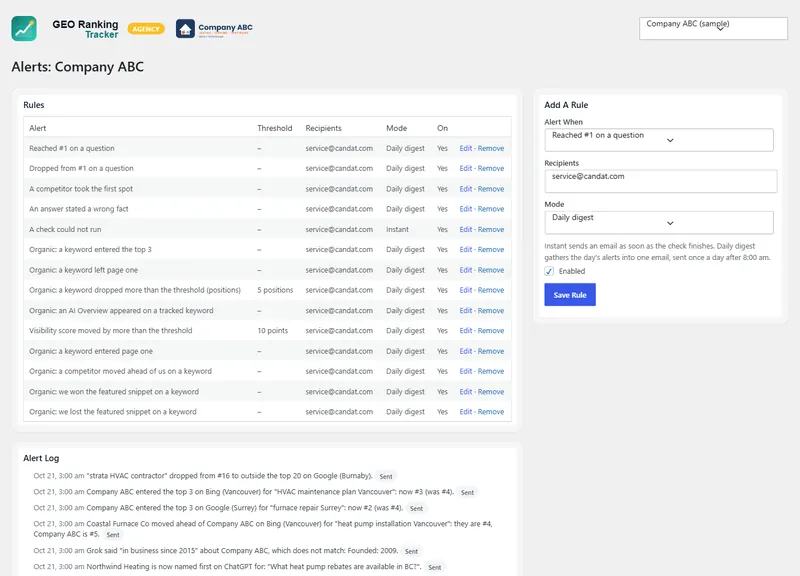The height and width of the screenshot is (576, 800).
Task: Click the Company ABC house logo icon
Action: click(x=185, y=29)
